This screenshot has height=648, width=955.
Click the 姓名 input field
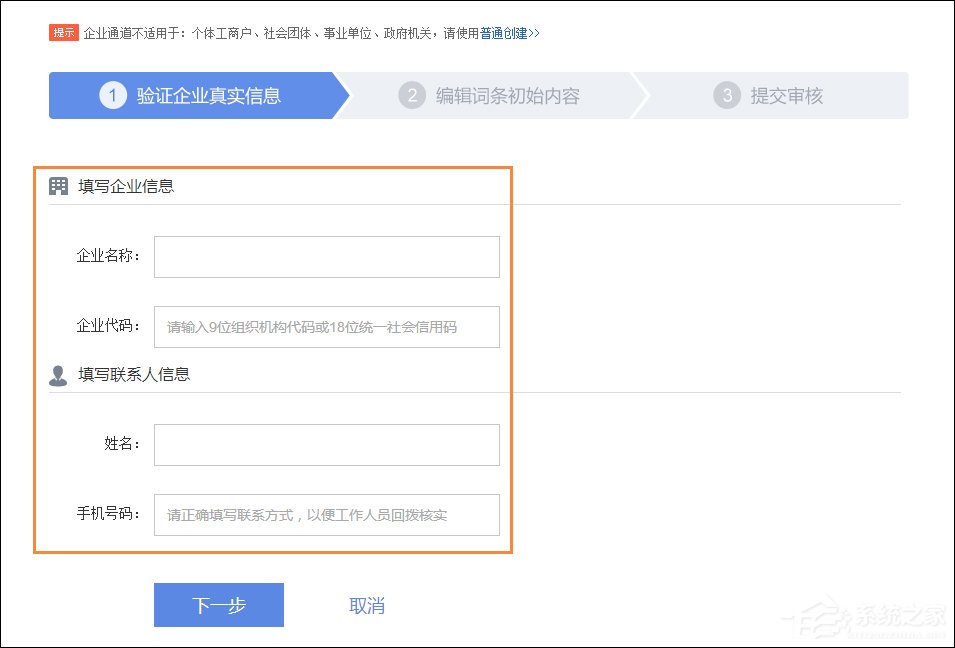pos(326,444)
